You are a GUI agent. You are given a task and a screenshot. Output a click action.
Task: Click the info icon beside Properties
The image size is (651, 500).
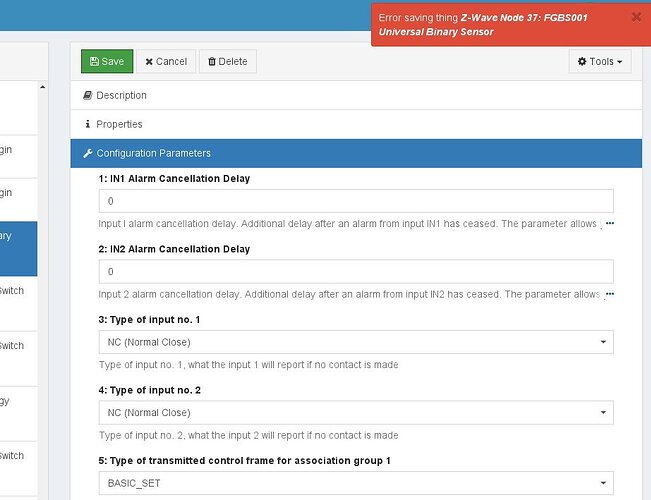click(x=87, y=125)
